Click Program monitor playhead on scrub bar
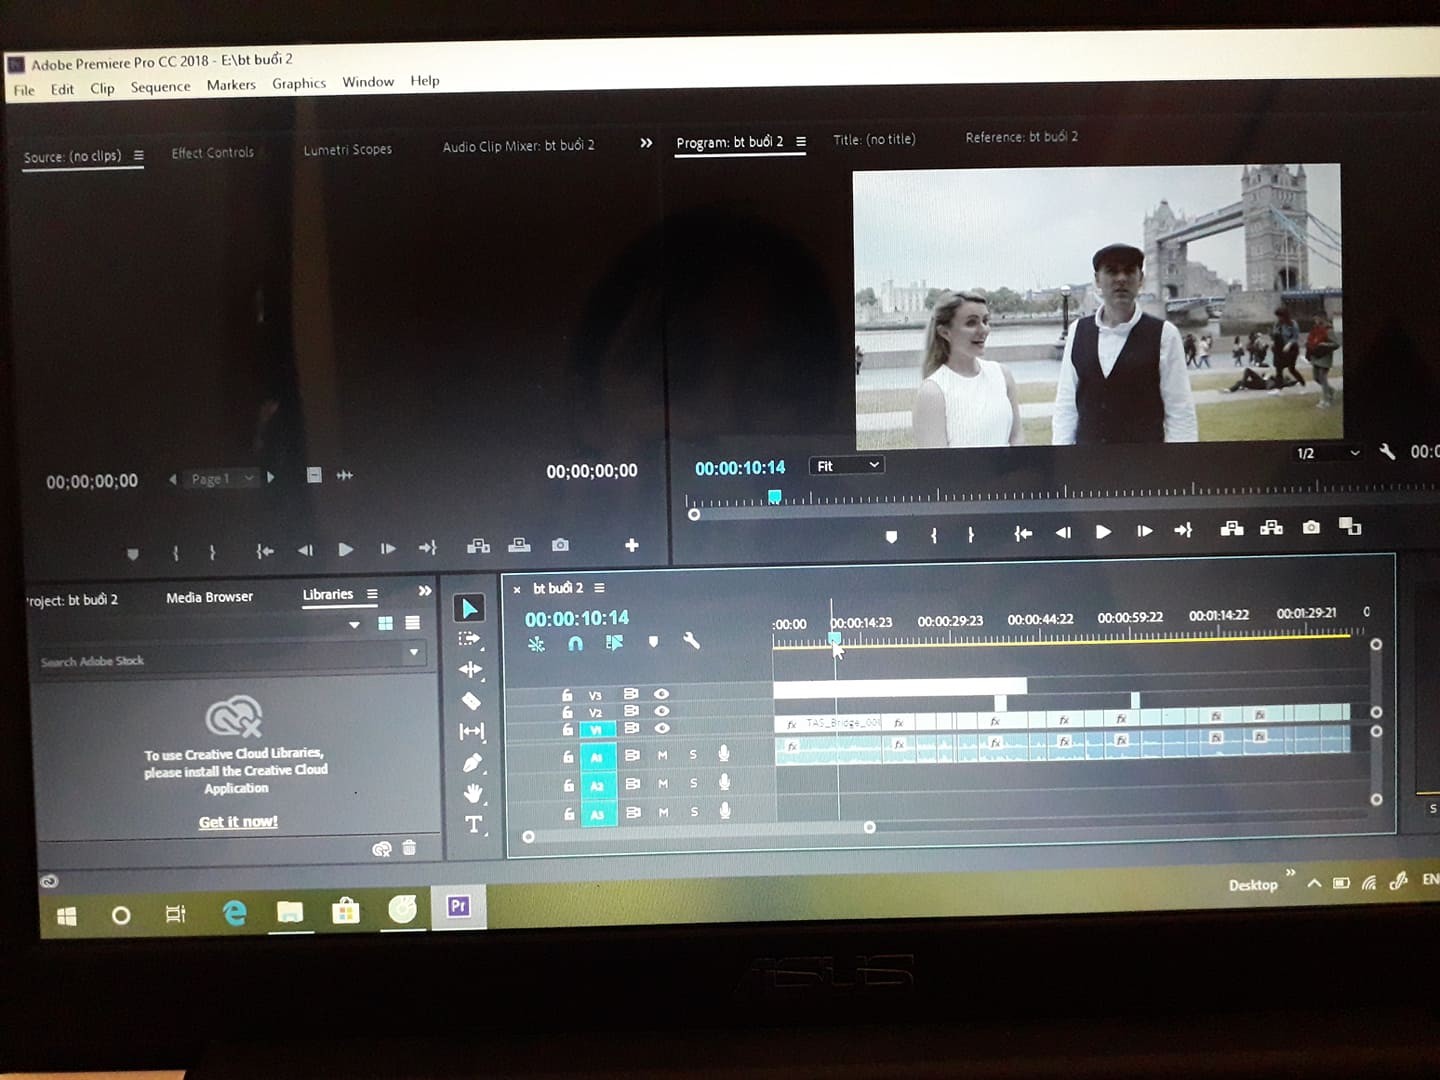This screenshot has width=1440, height=1080. [774, 496]
